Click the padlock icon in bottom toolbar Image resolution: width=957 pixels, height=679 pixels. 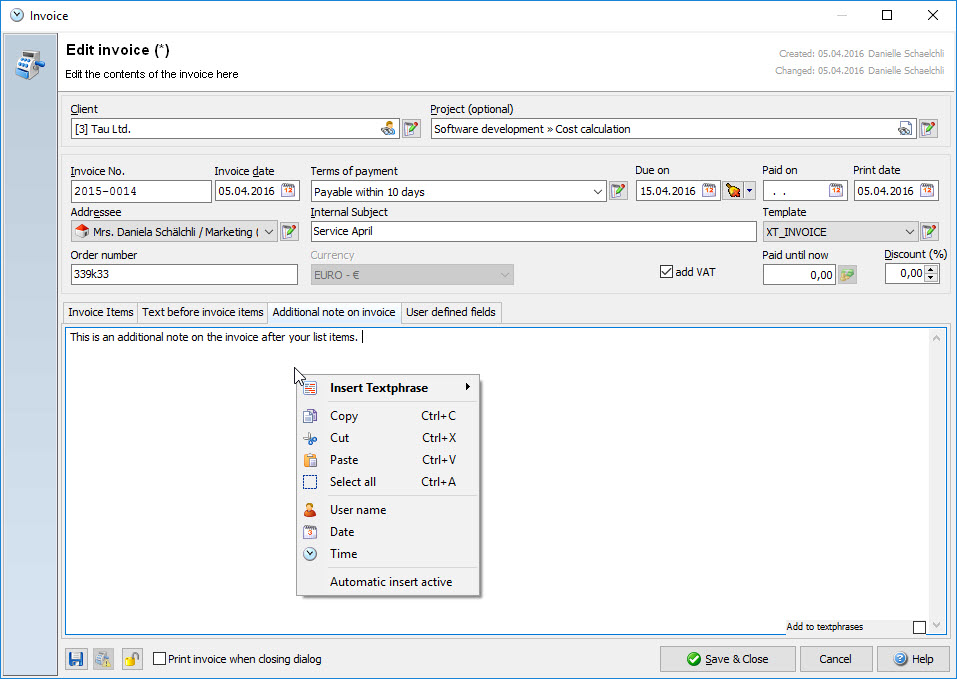[132, 659]
